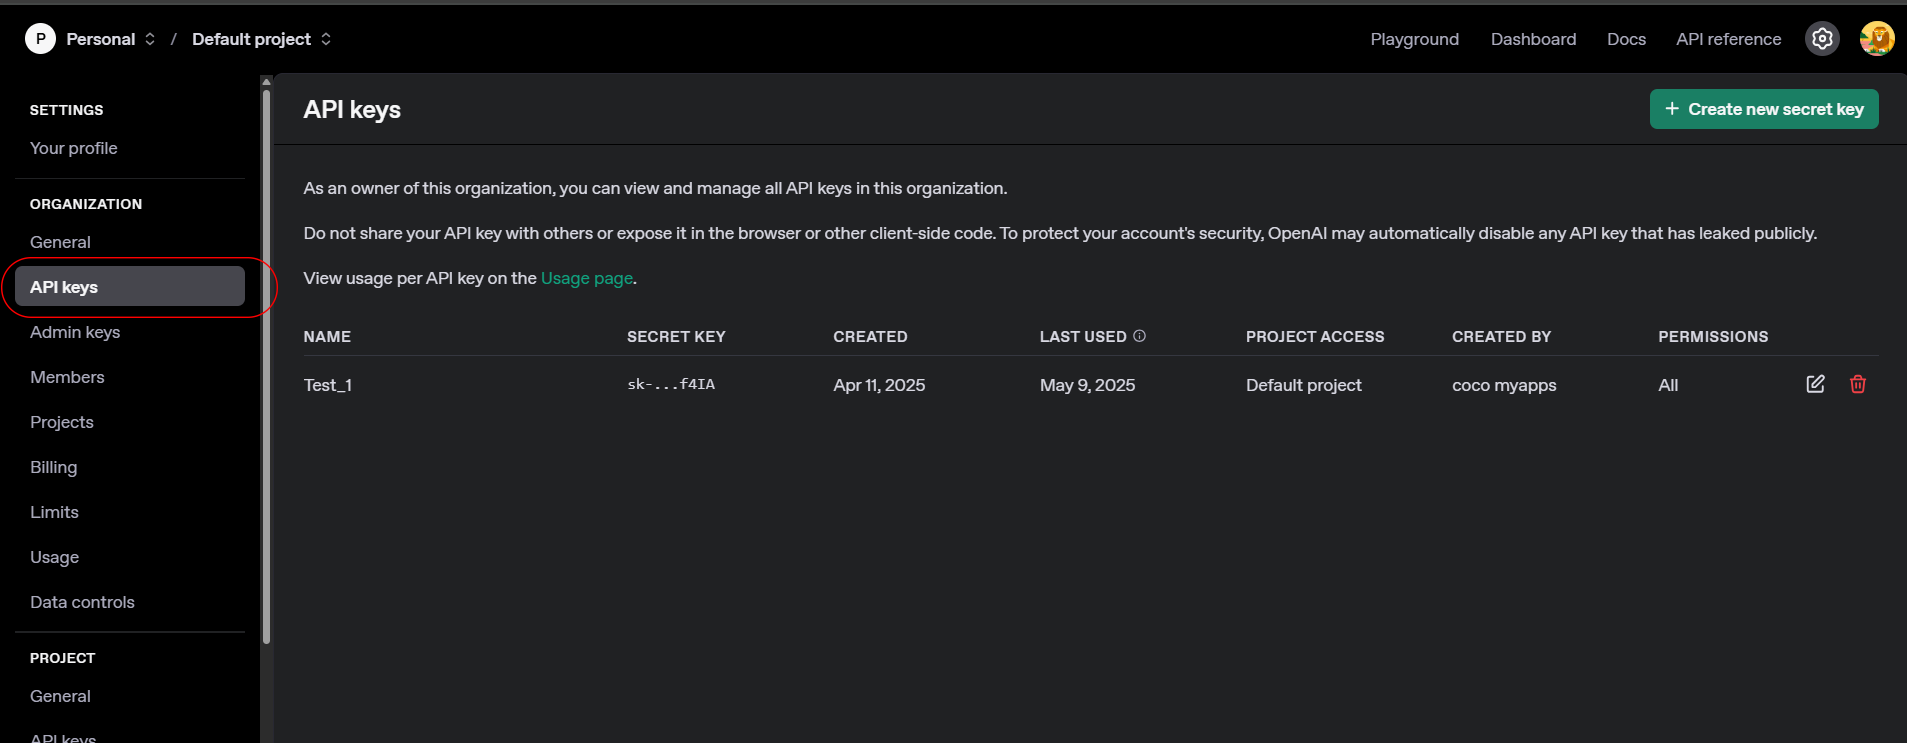Open Data controls in the sidebar
The height and width of the screenshot is (743, 1907).
coord(82,602)
